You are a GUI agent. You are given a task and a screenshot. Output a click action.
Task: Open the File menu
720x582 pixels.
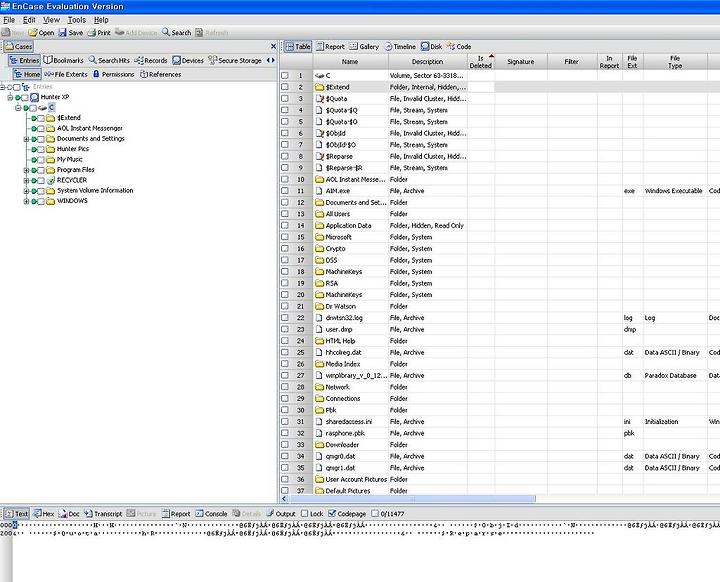click(9, 20)
